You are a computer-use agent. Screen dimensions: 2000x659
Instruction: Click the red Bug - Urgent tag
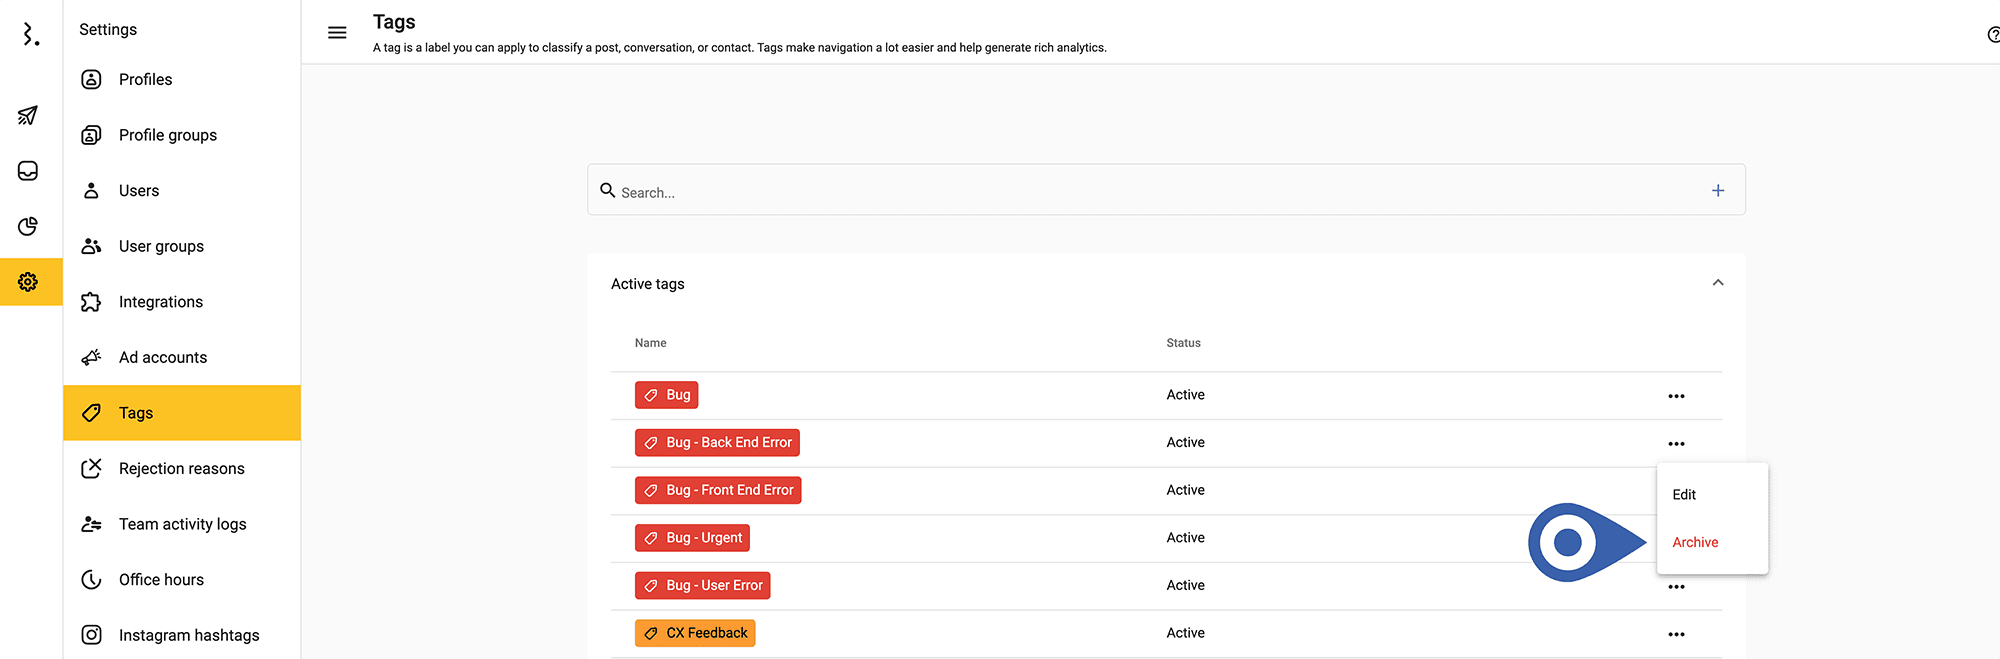click(x=692, y=538)
